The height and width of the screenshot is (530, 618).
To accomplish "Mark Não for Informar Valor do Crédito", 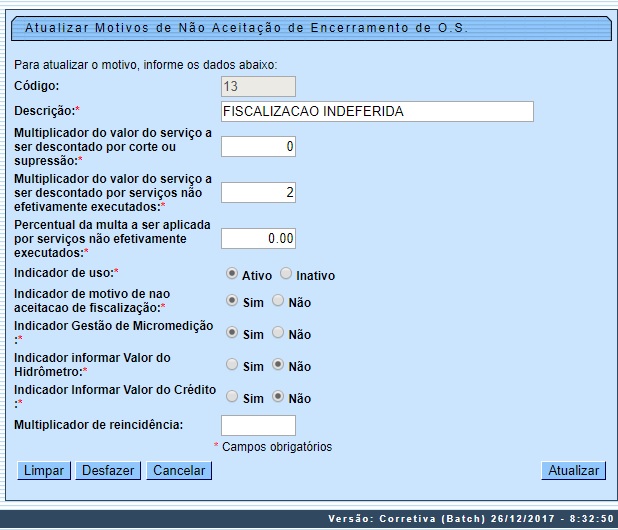I will (x=278, y=396).
